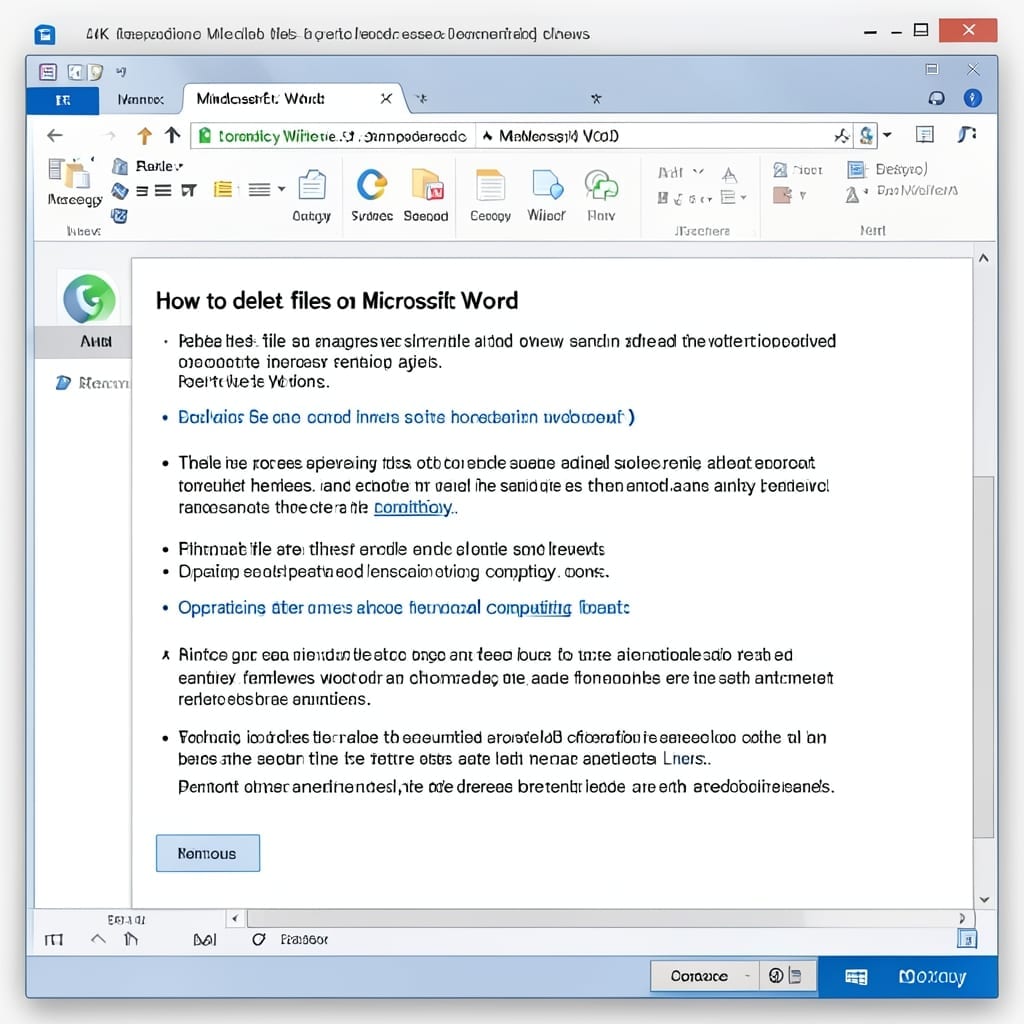Go back with the left arrow

(55, 135)
